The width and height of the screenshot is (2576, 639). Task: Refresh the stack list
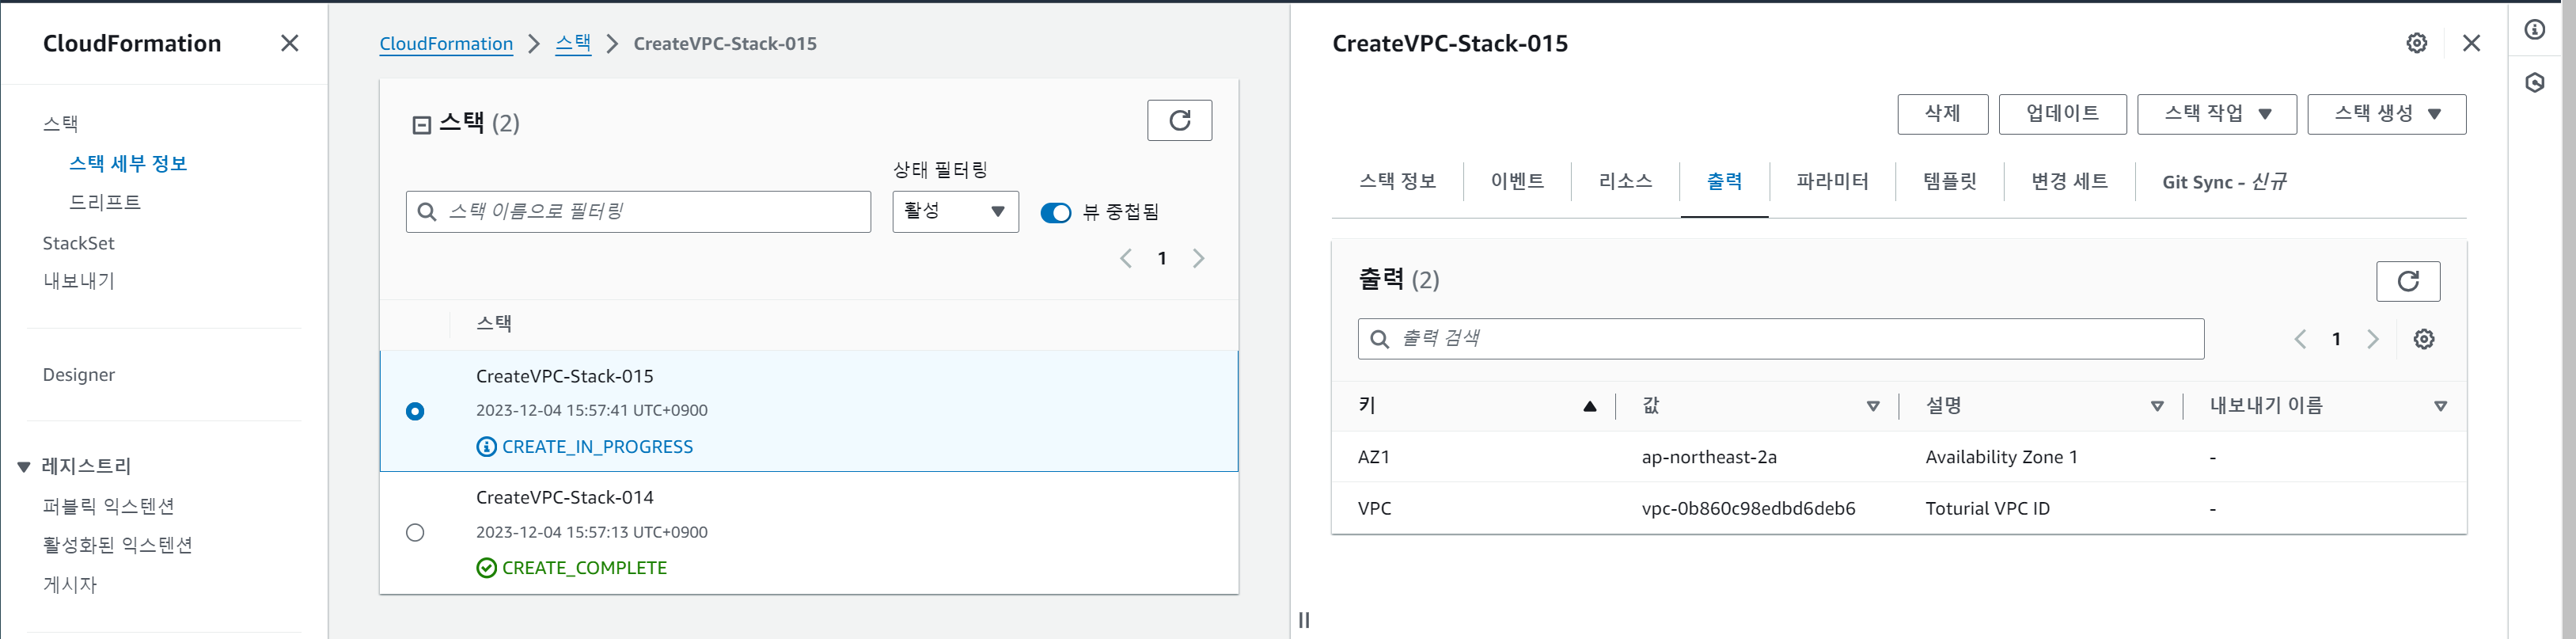(1179, 120)
